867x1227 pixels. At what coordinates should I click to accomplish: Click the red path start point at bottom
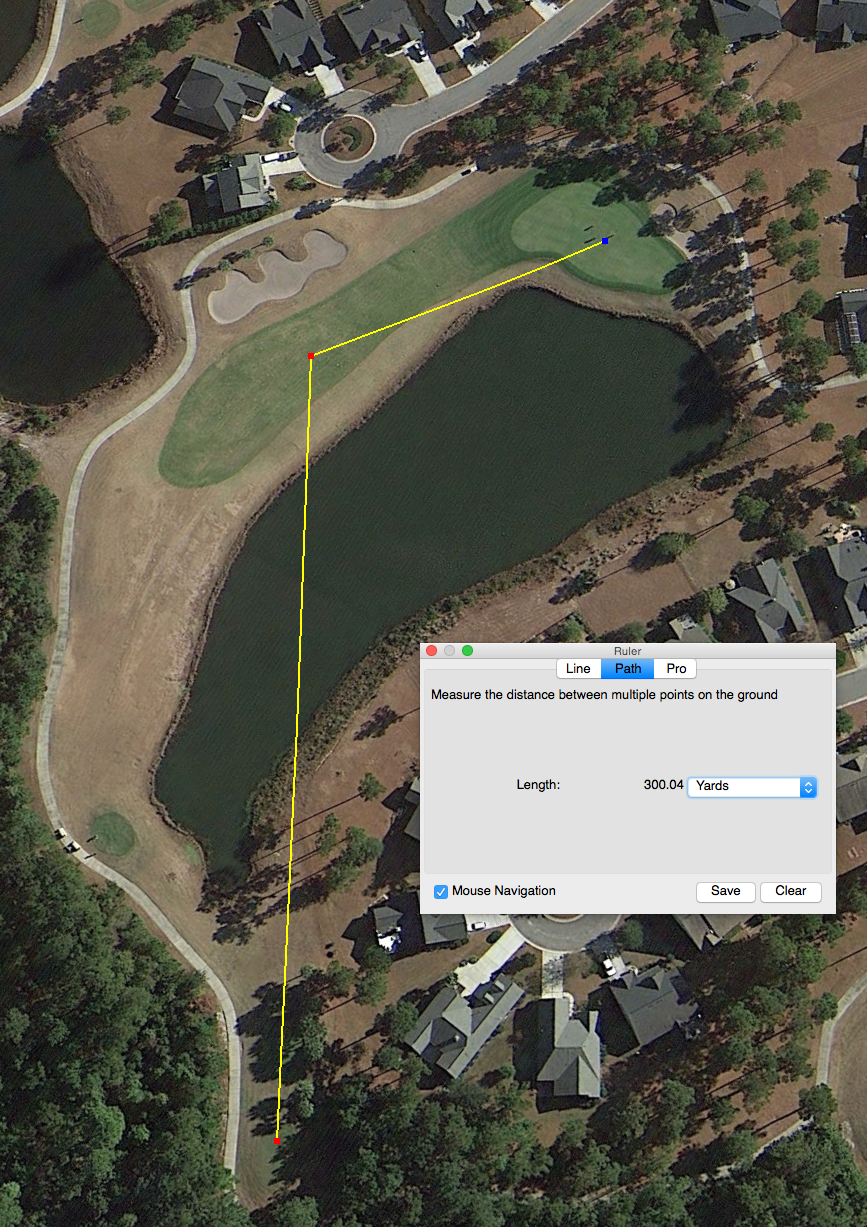tap(276, 1140)
